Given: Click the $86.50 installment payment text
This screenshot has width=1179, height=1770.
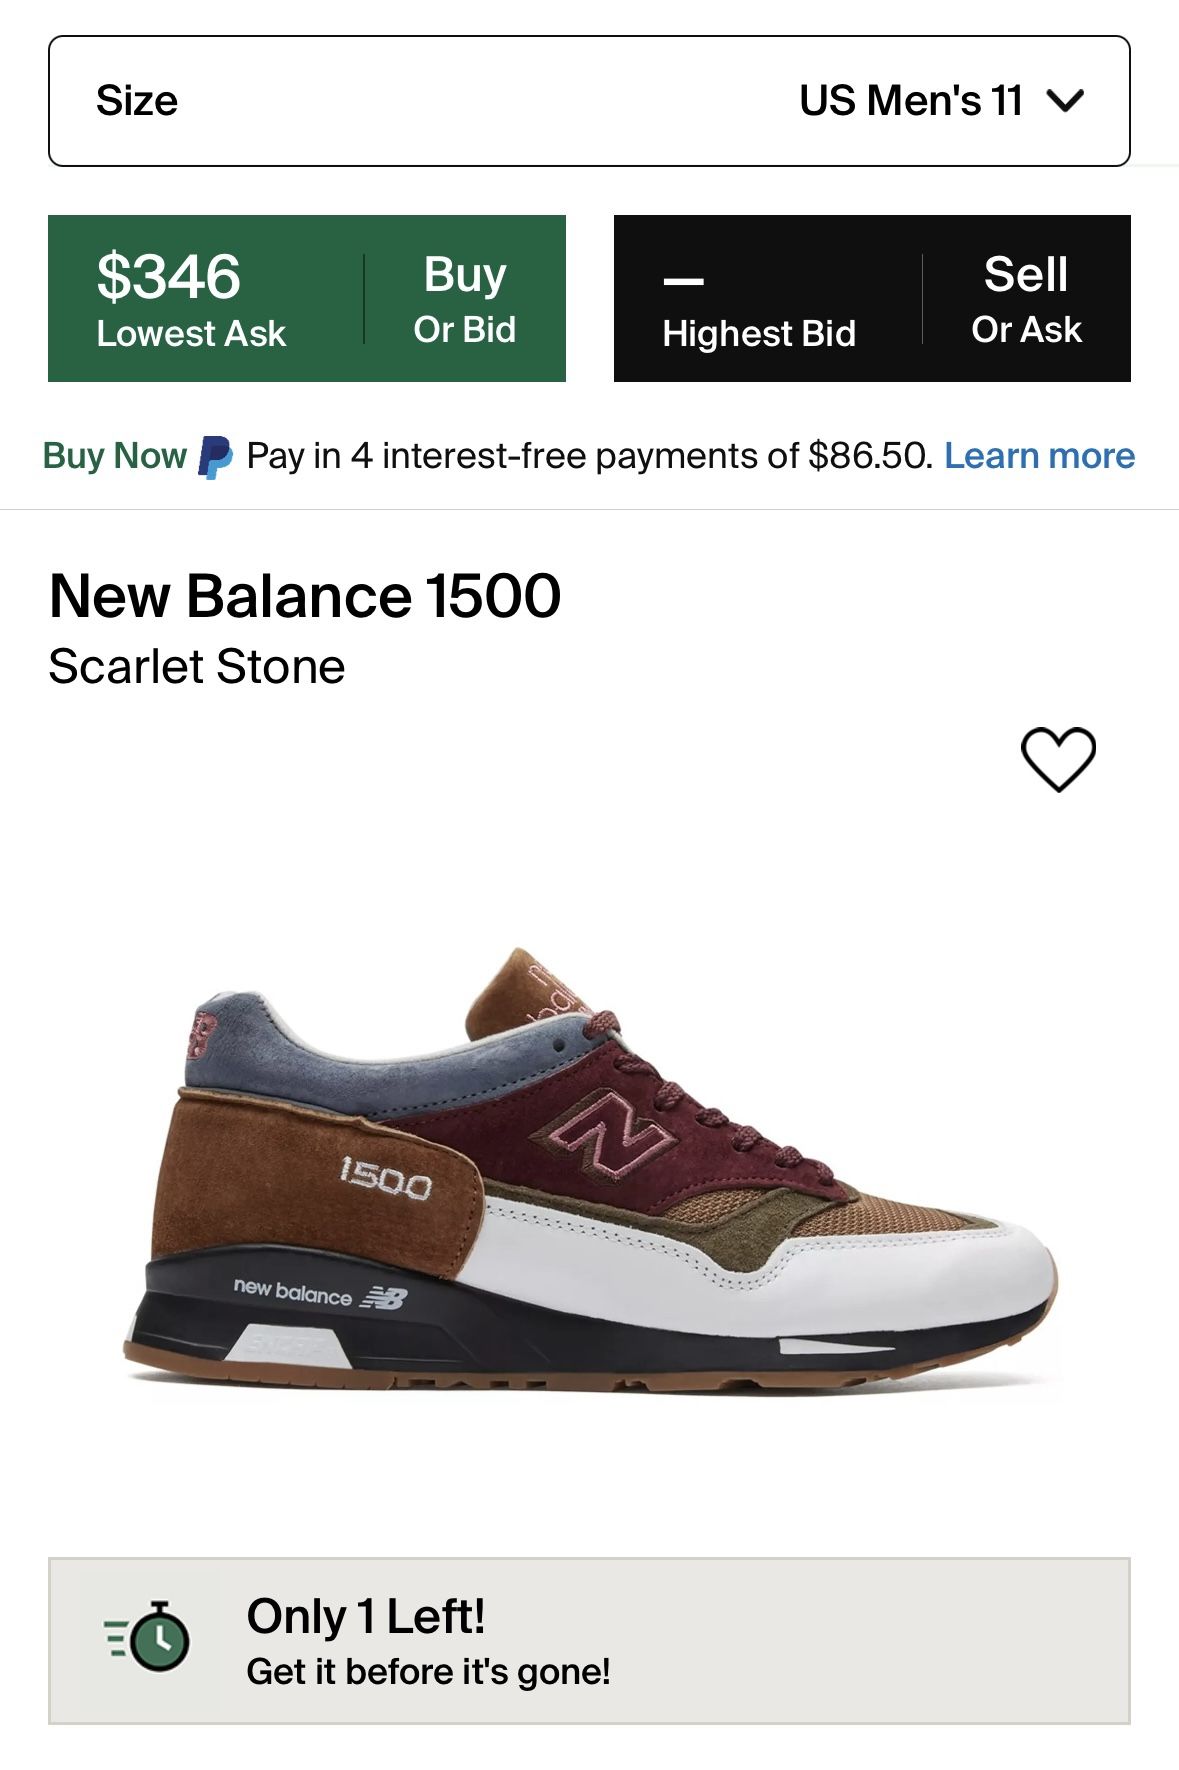Looking at the screenshot, I should tap(862, 455).
